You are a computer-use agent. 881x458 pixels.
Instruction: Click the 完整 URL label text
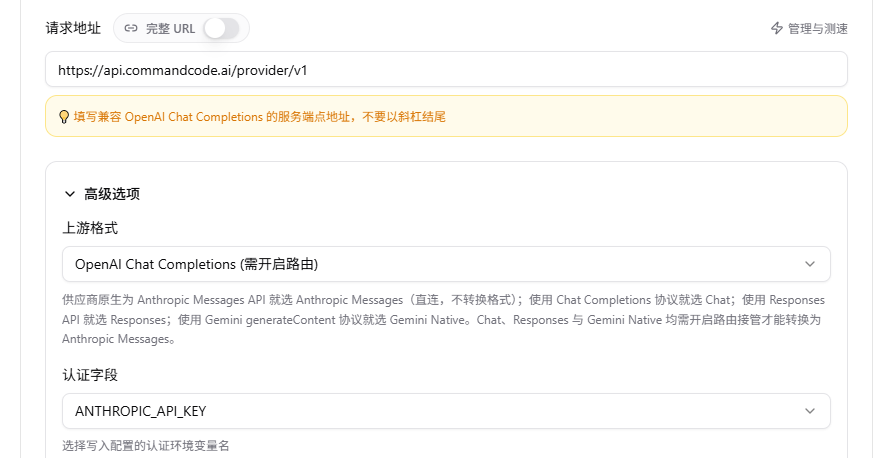pyautogui.click(x=170, y=29)
